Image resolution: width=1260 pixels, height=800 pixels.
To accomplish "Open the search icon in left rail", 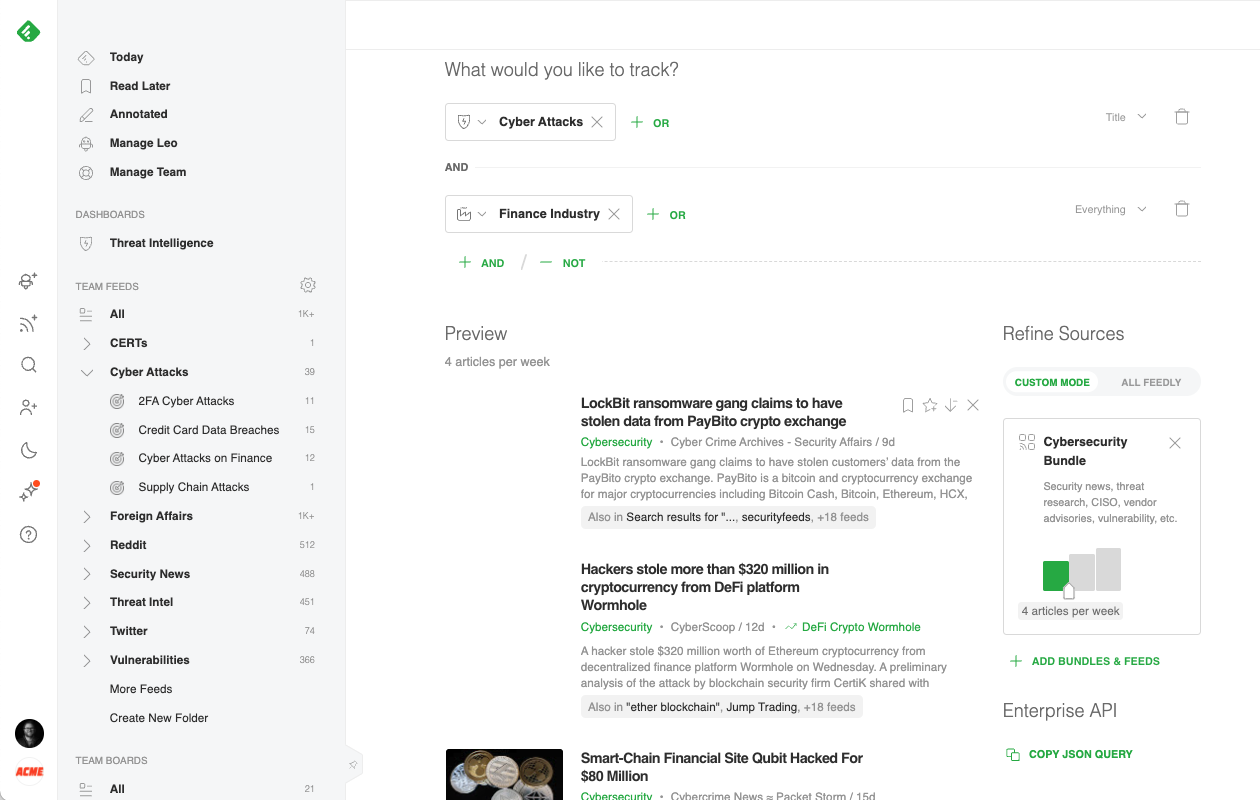I will [28, 365].
